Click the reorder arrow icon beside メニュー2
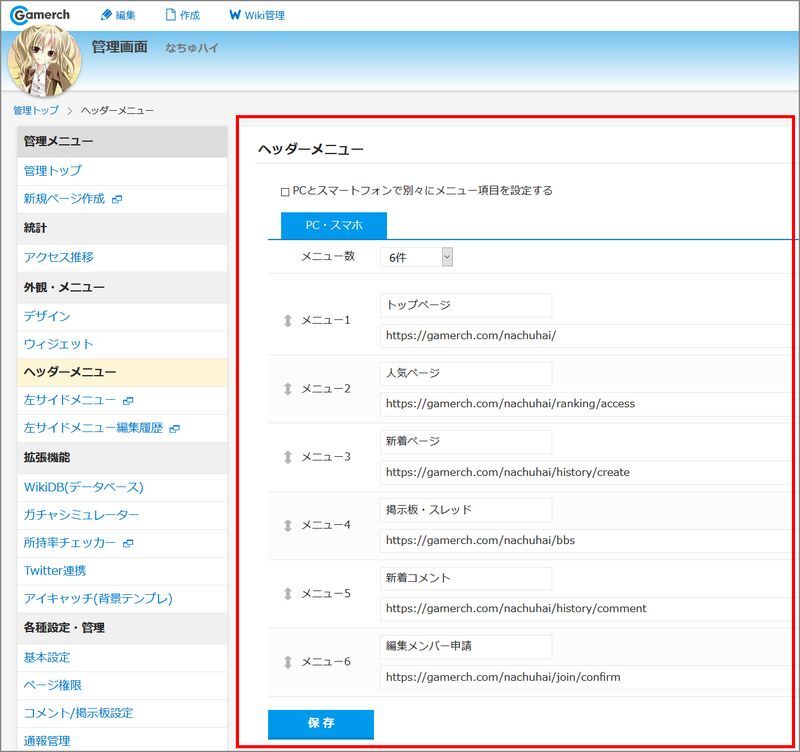 [x=288, y=389]
